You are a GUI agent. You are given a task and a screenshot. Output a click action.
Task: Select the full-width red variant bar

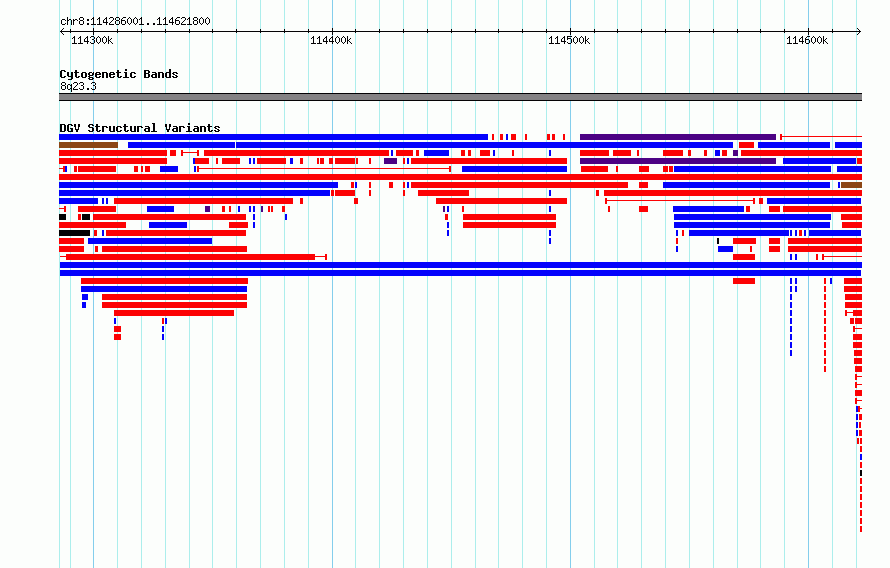tap(460, 177)
